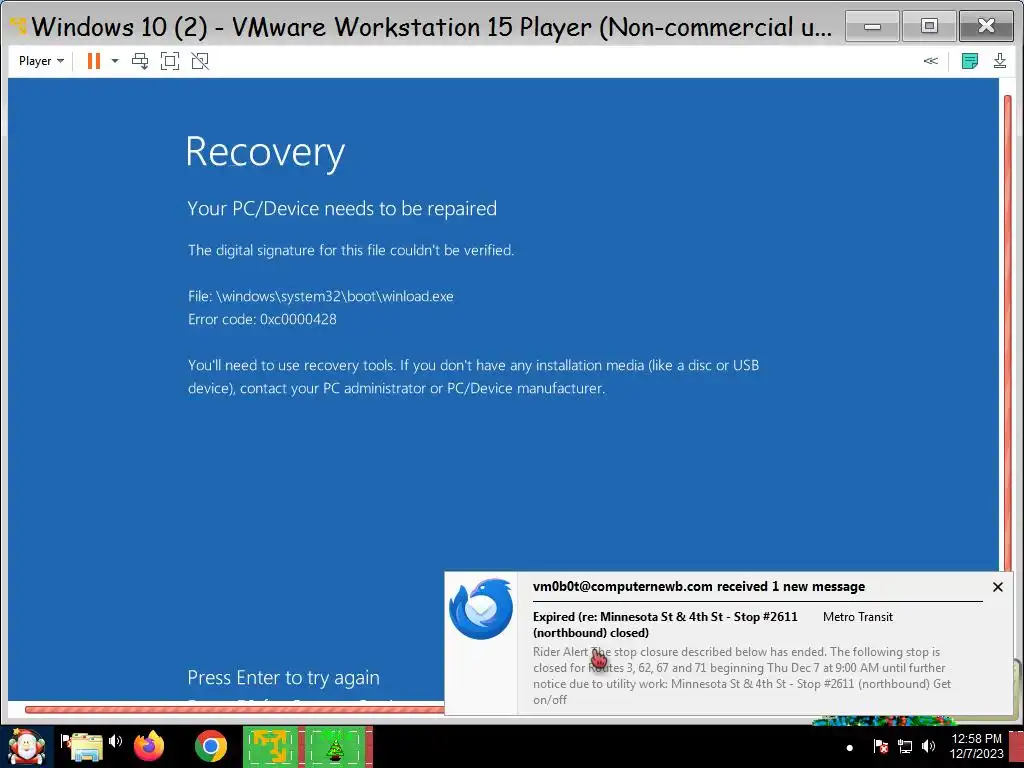
Task: Collapse toolbar with double-chevron icon
Action: (931, 61)
